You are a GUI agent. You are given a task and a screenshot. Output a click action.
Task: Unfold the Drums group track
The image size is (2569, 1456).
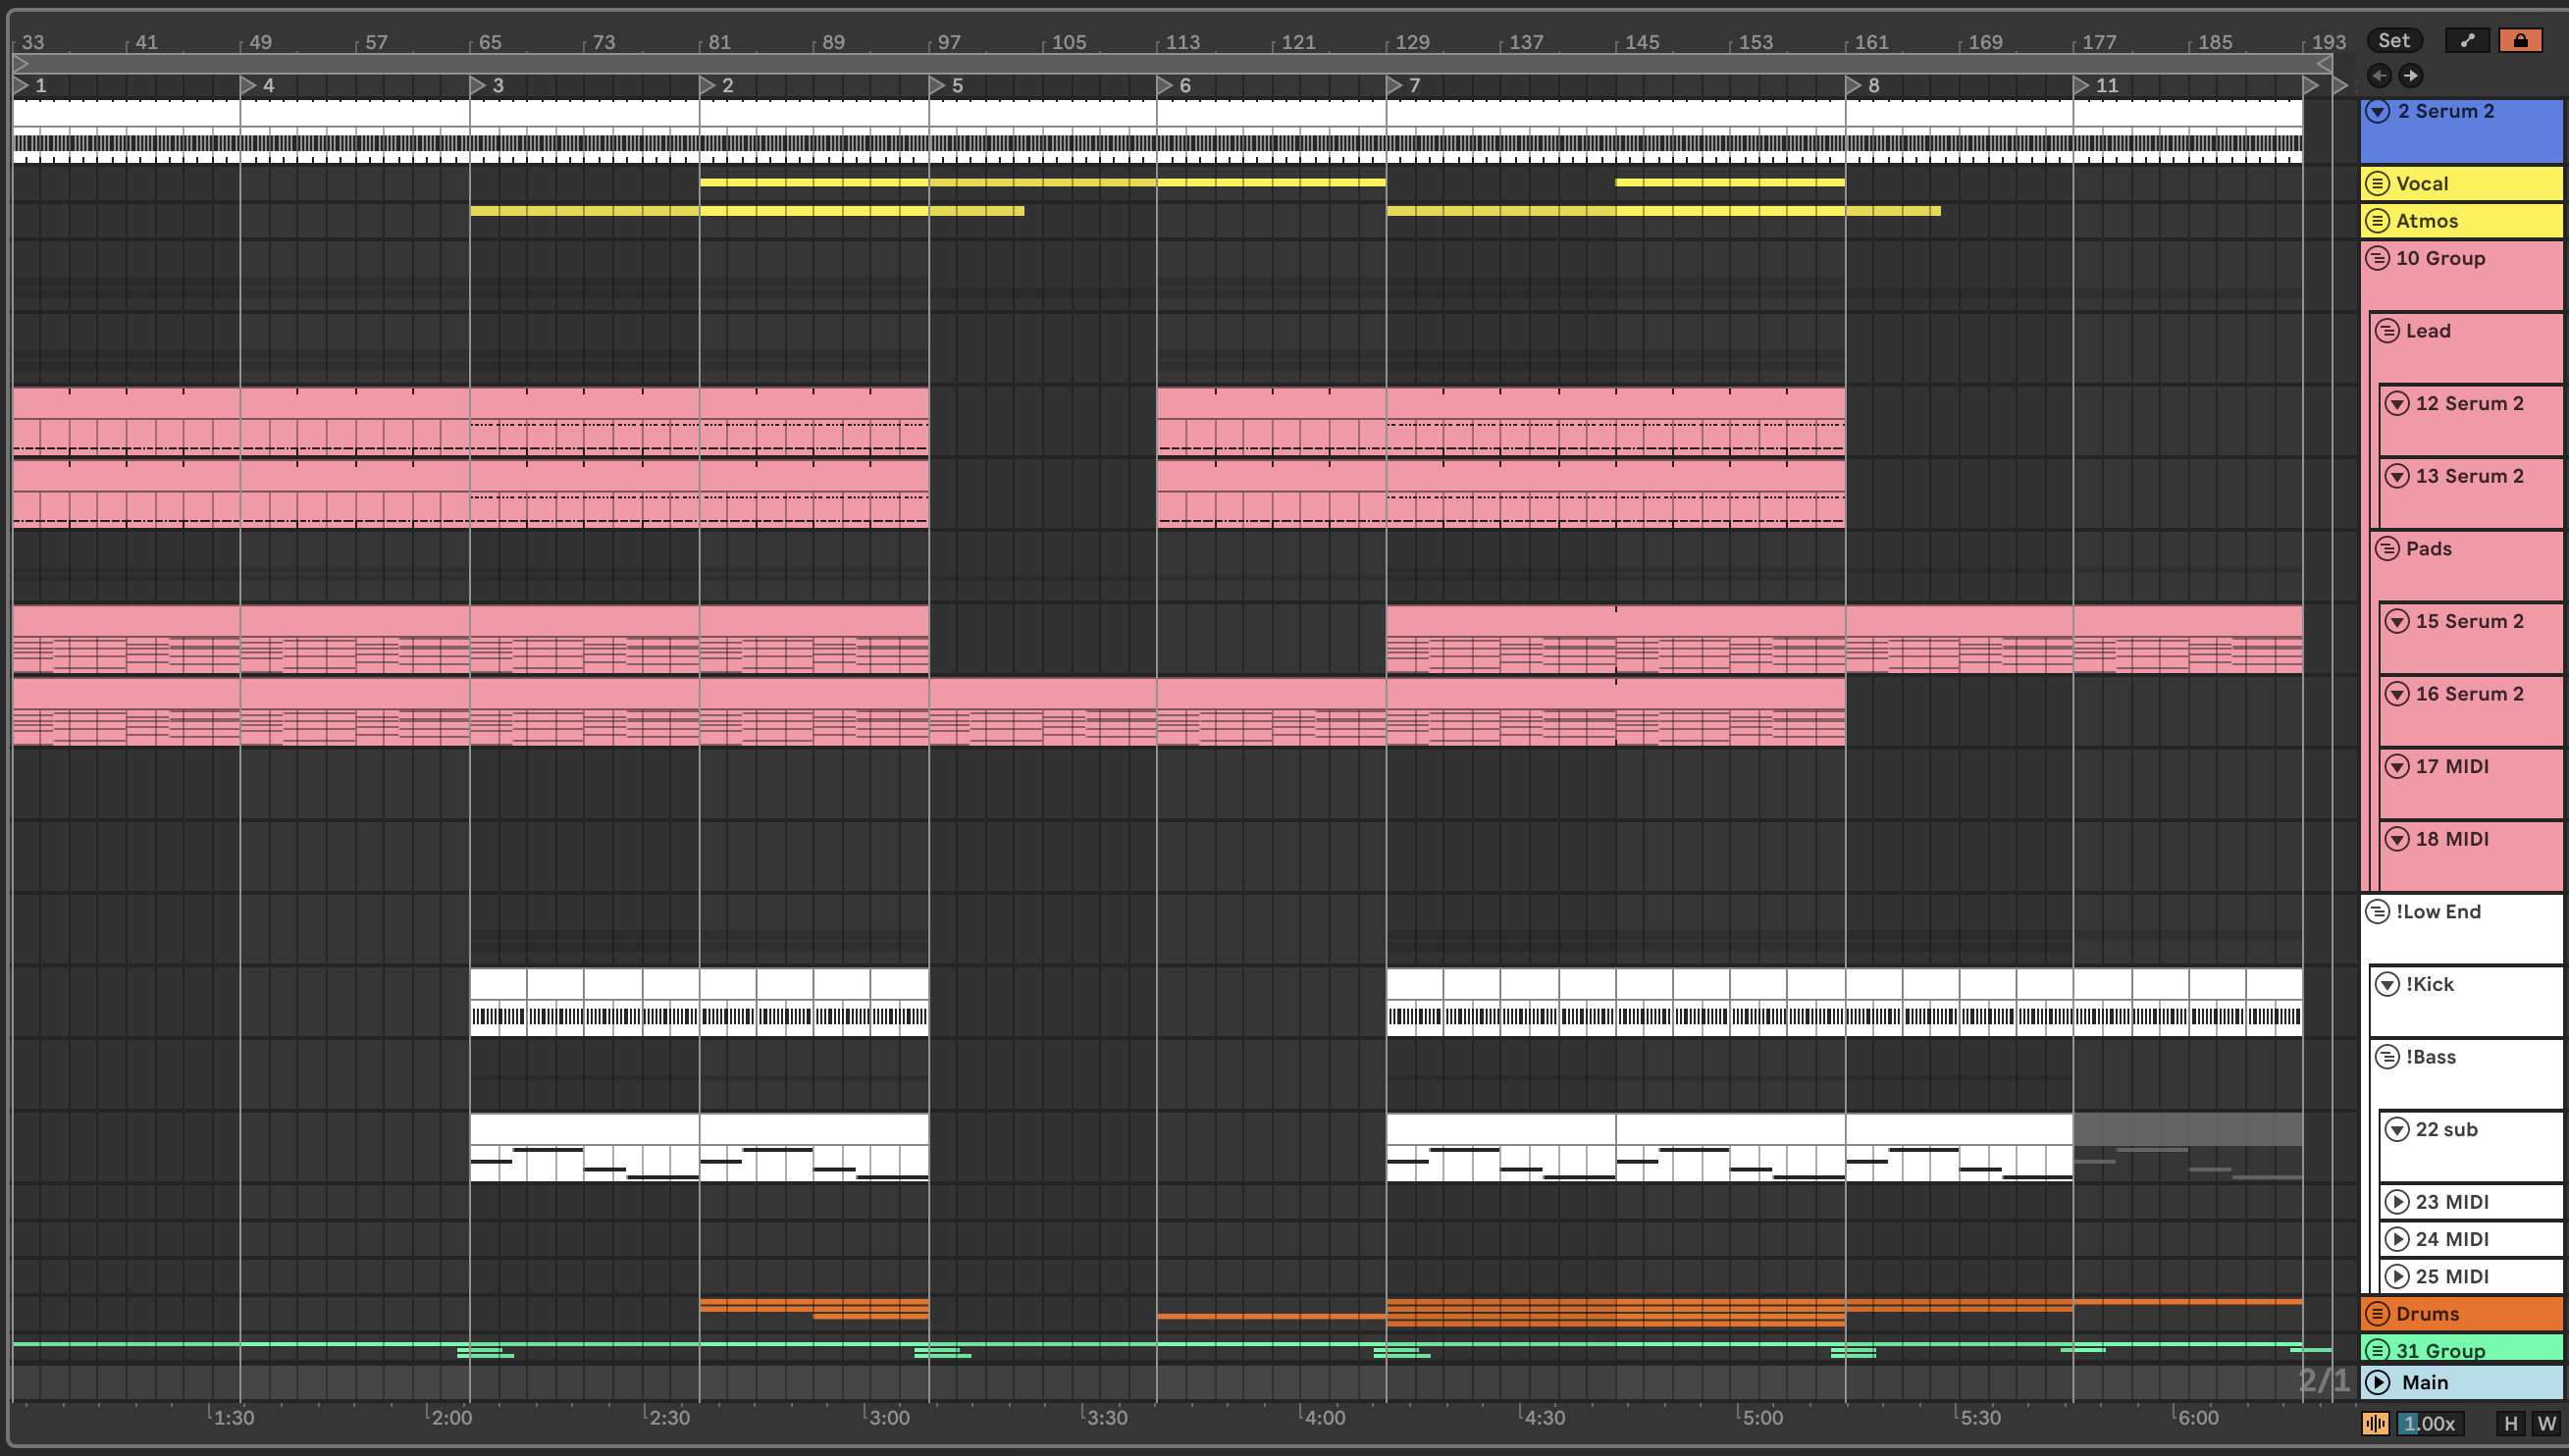2378,1313
